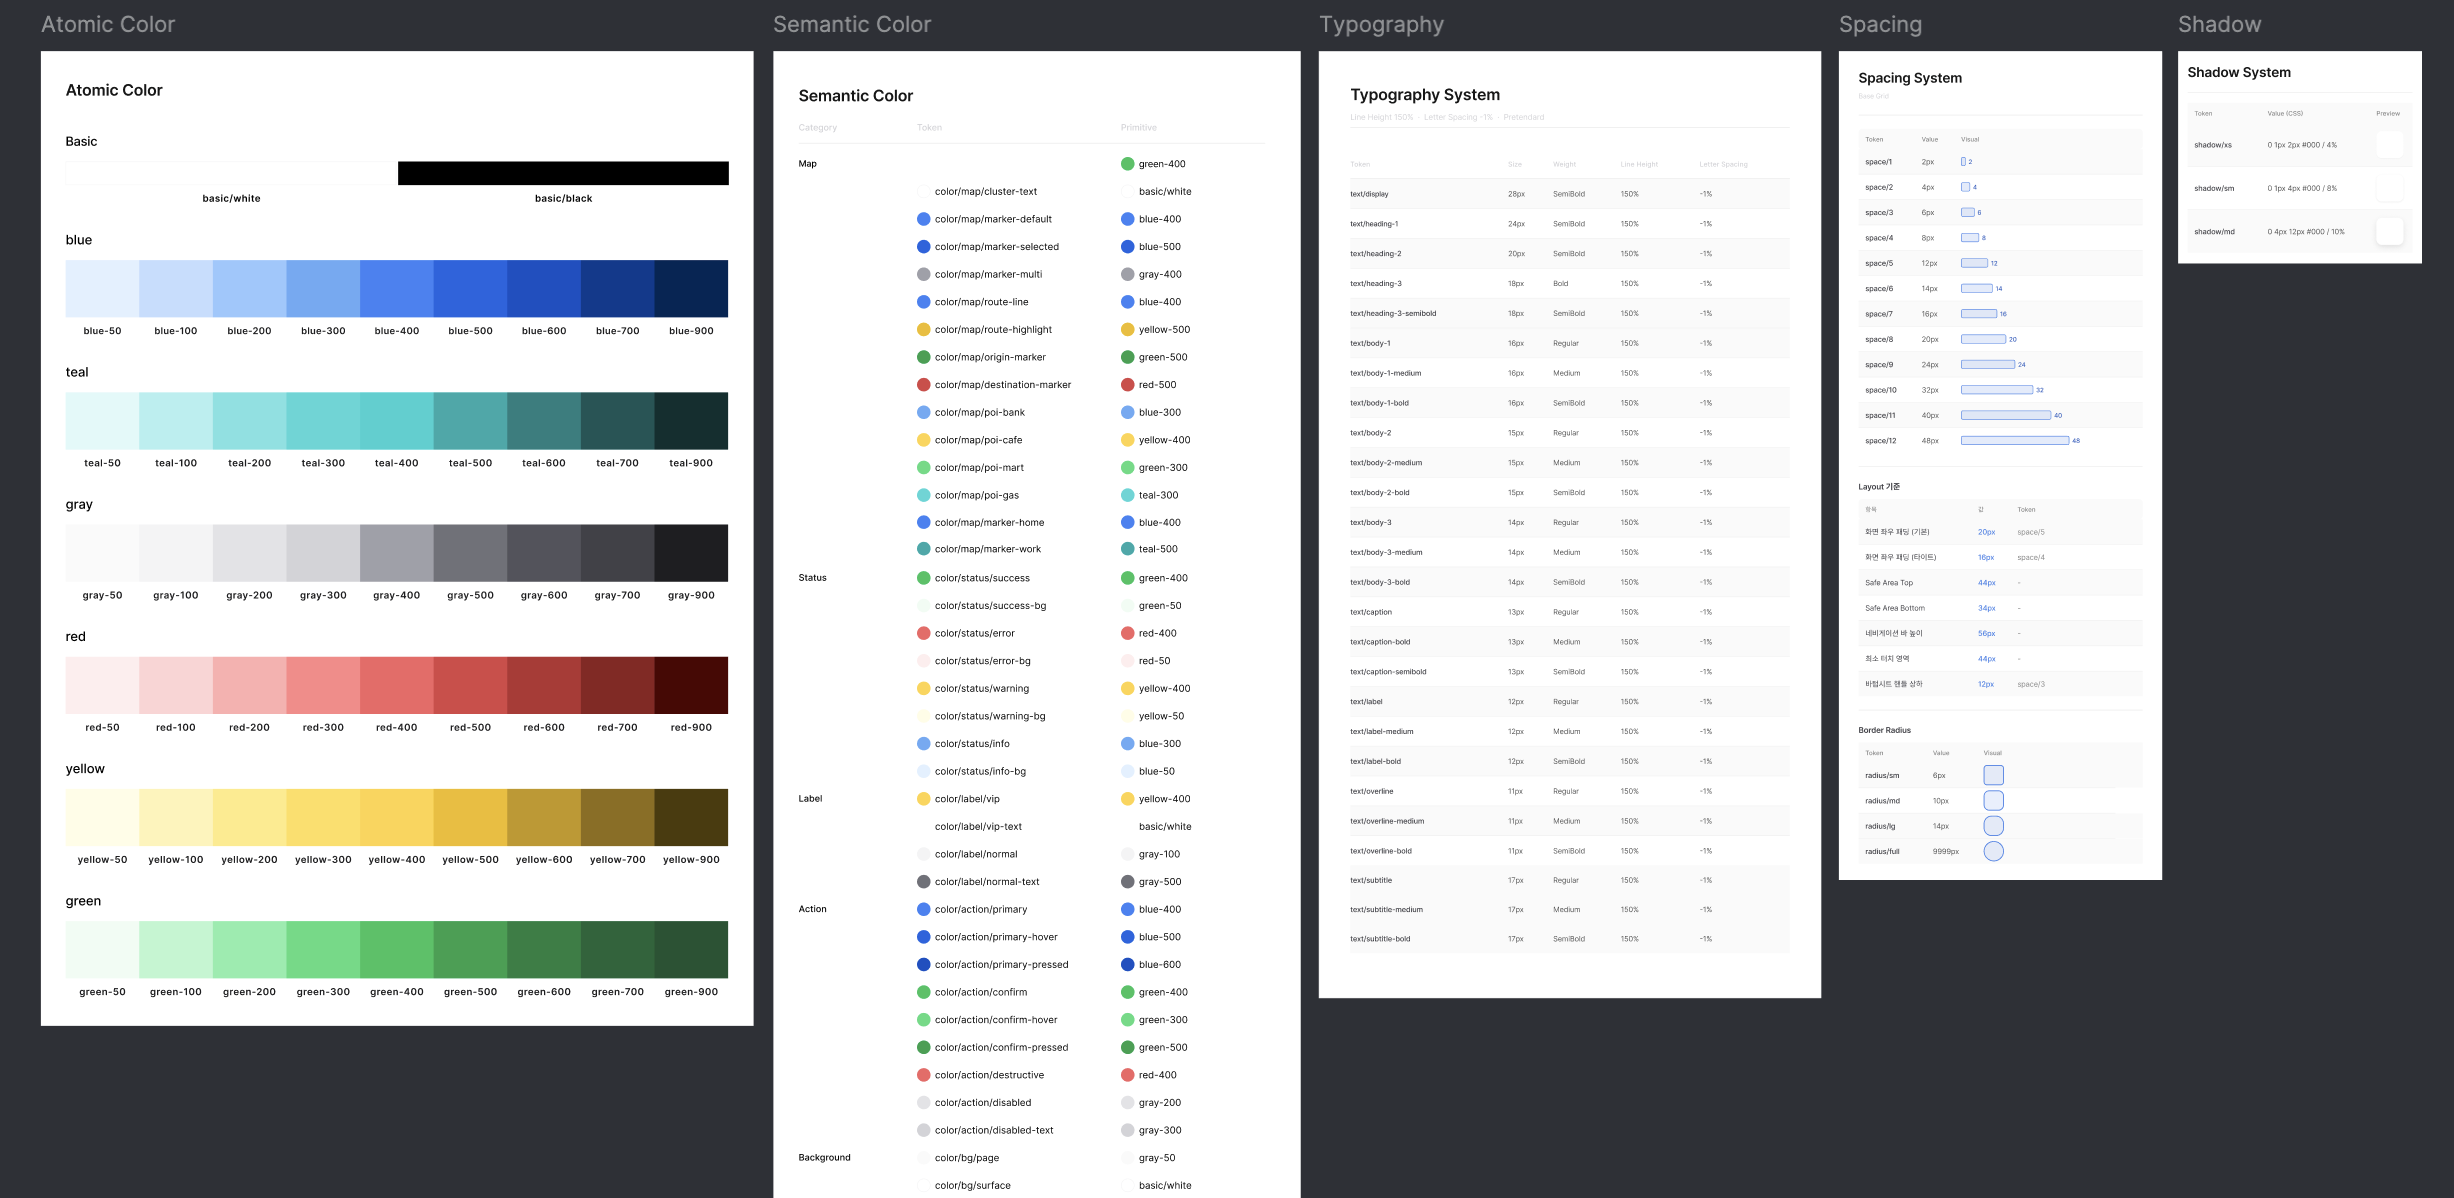The width and height of the screenshot is (2454, 1198).
Task: Click the color/map/route-highlight yellow dot
Action: [x=924, y=329]
